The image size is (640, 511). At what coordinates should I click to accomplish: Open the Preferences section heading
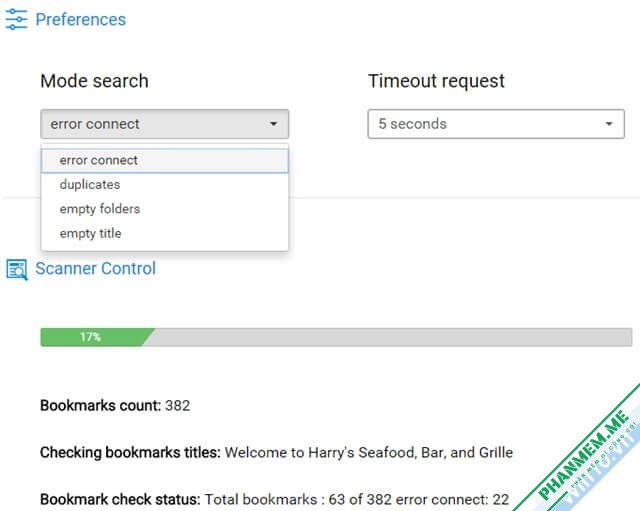(80, 19)
